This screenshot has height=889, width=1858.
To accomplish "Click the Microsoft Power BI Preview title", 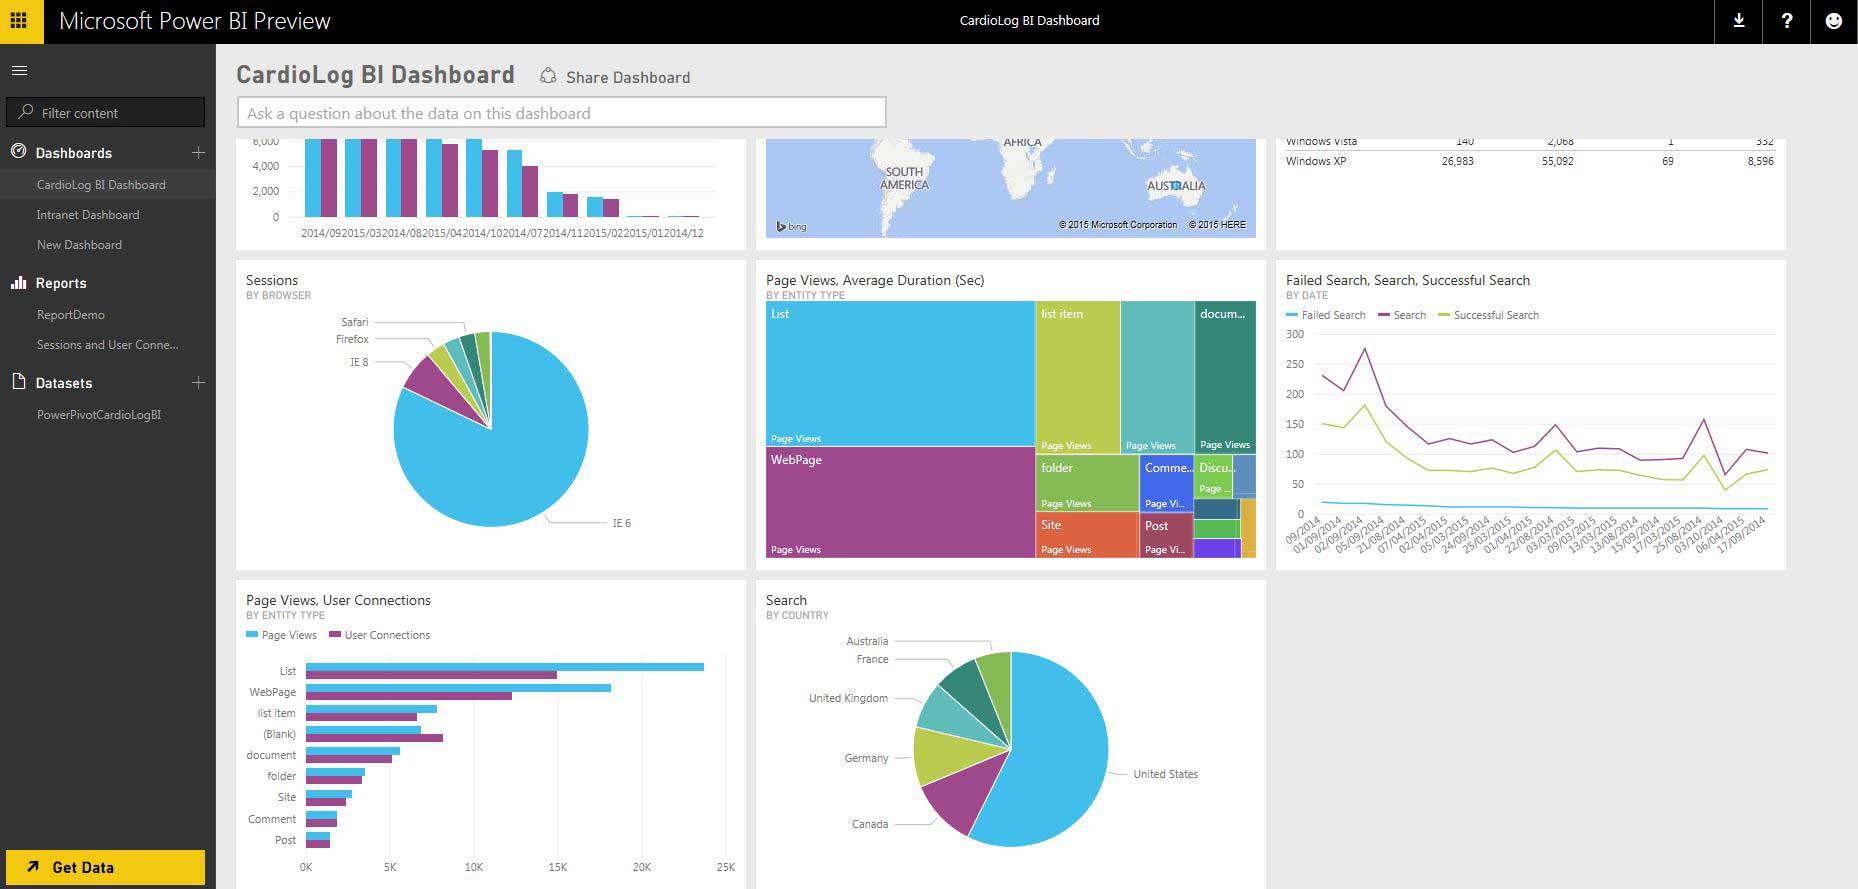I will tap(195, 21).
